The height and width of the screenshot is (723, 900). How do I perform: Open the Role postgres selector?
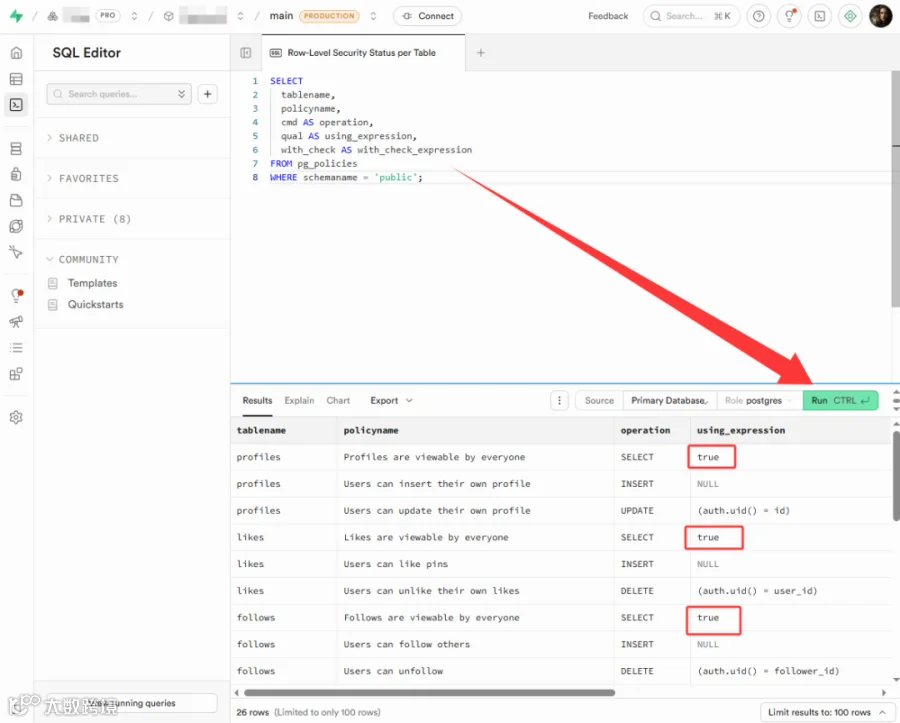(x=759, y=401)
